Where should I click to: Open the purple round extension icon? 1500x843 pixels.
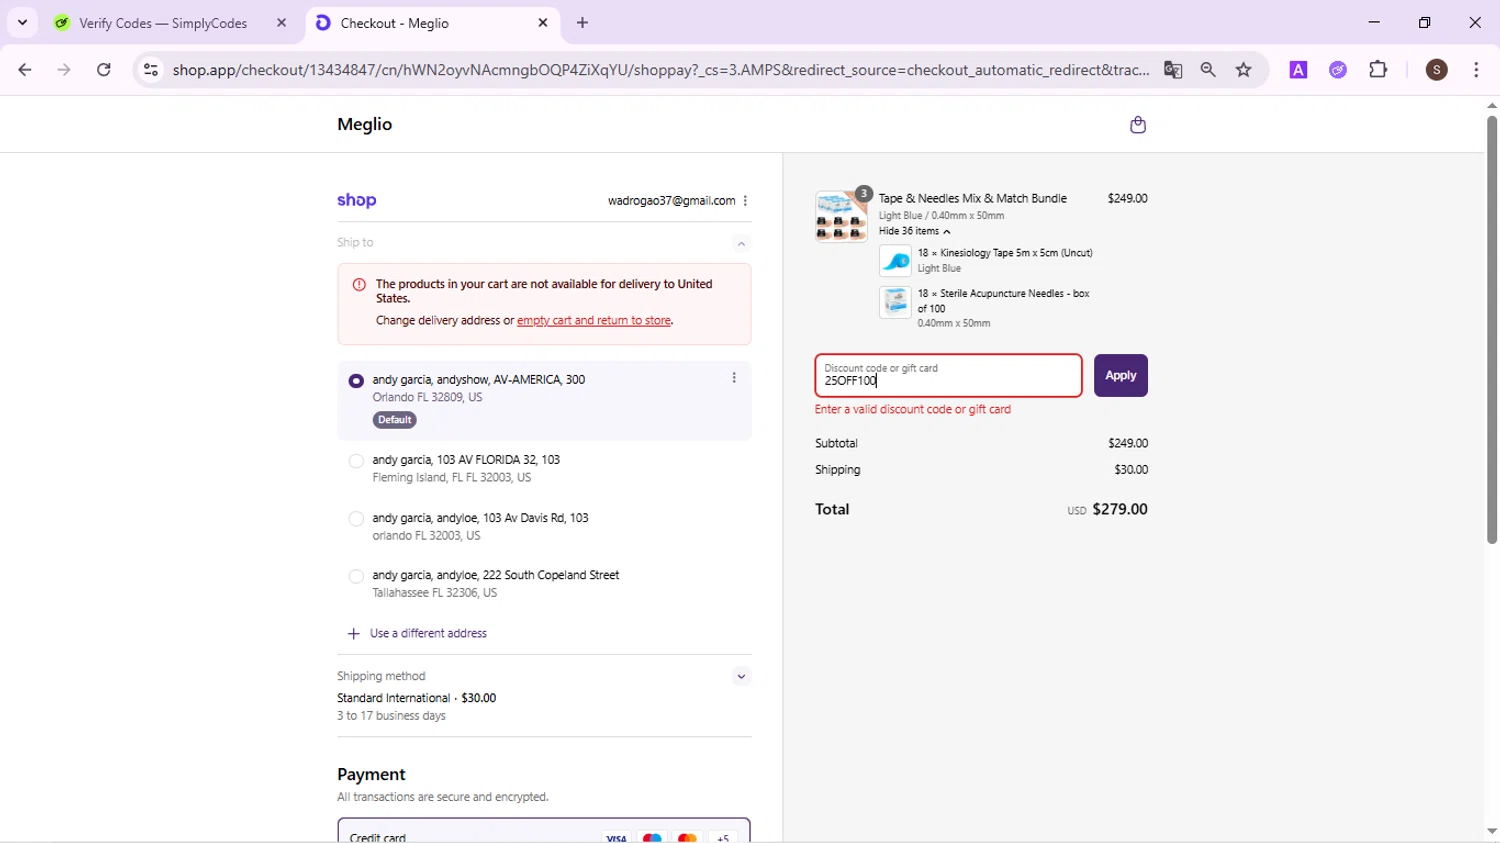pyautogui.click(x=1338, y=70)
